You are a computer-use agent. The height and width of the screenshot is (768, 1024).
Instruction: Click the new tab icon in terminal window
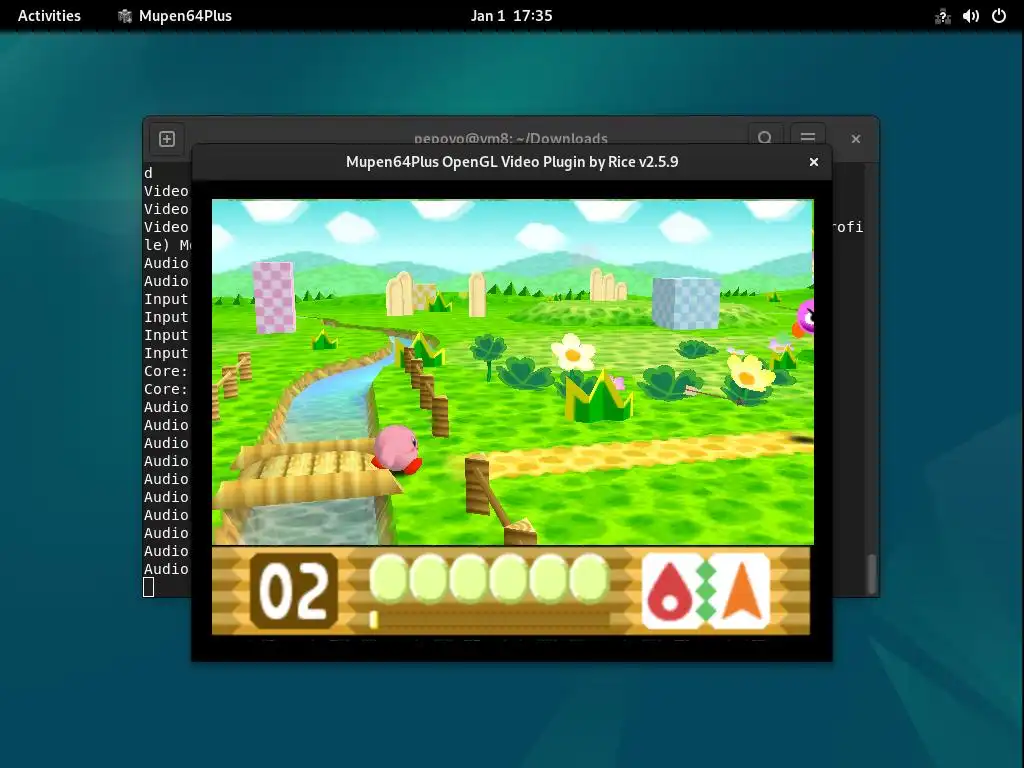tap(167, 138)
